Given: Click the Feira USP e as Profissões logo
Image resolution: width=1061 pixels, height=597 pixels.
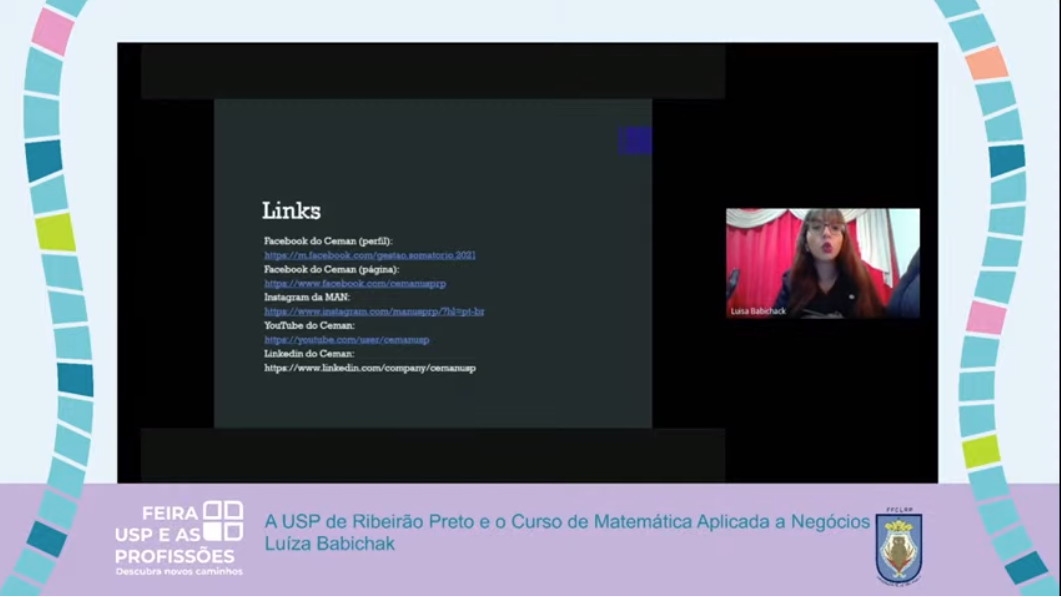Looking at the screenshot, I should 179,539.
